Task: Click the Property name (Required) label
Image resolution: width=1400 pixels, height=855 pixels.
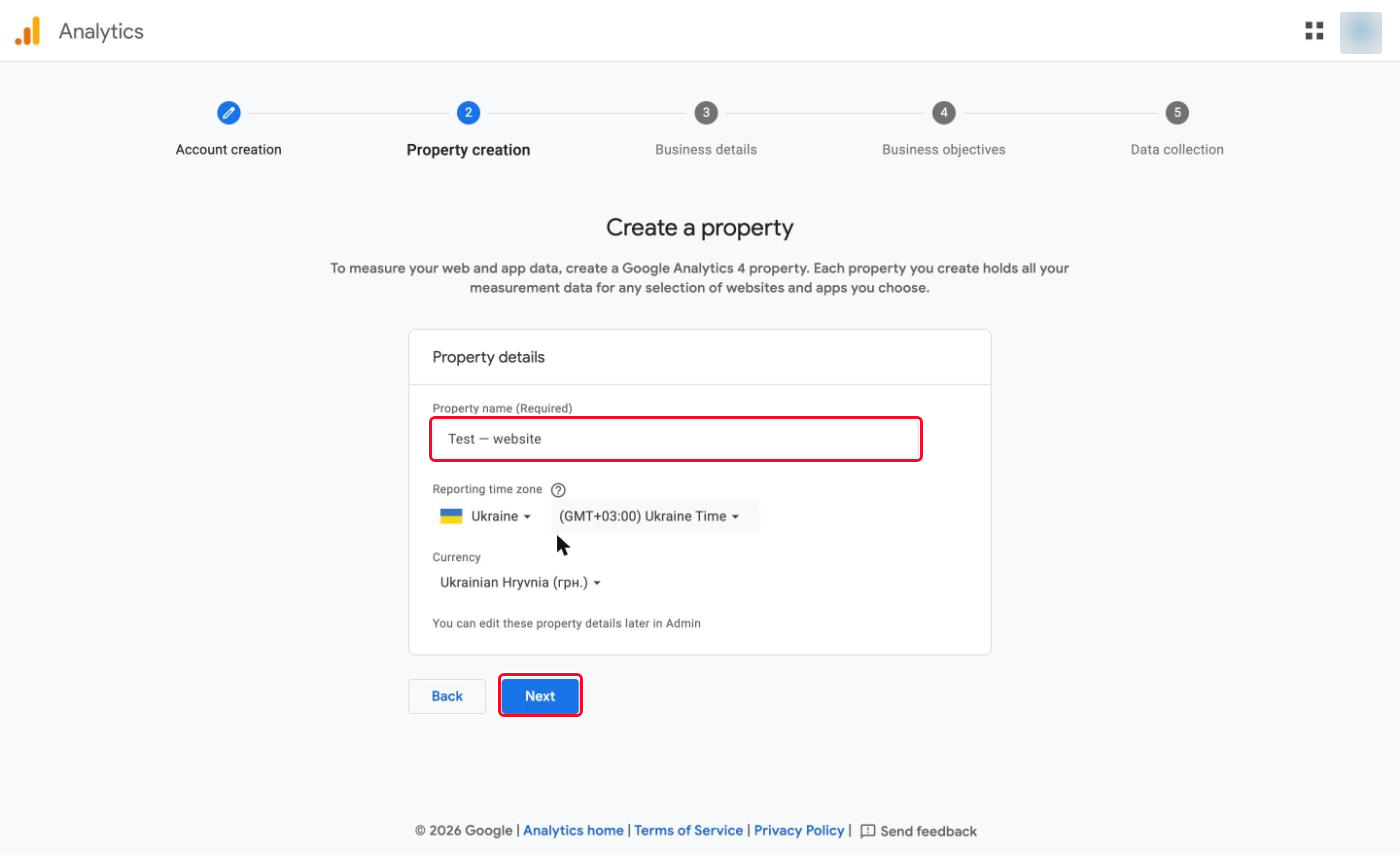Action: tap(502, 408)
